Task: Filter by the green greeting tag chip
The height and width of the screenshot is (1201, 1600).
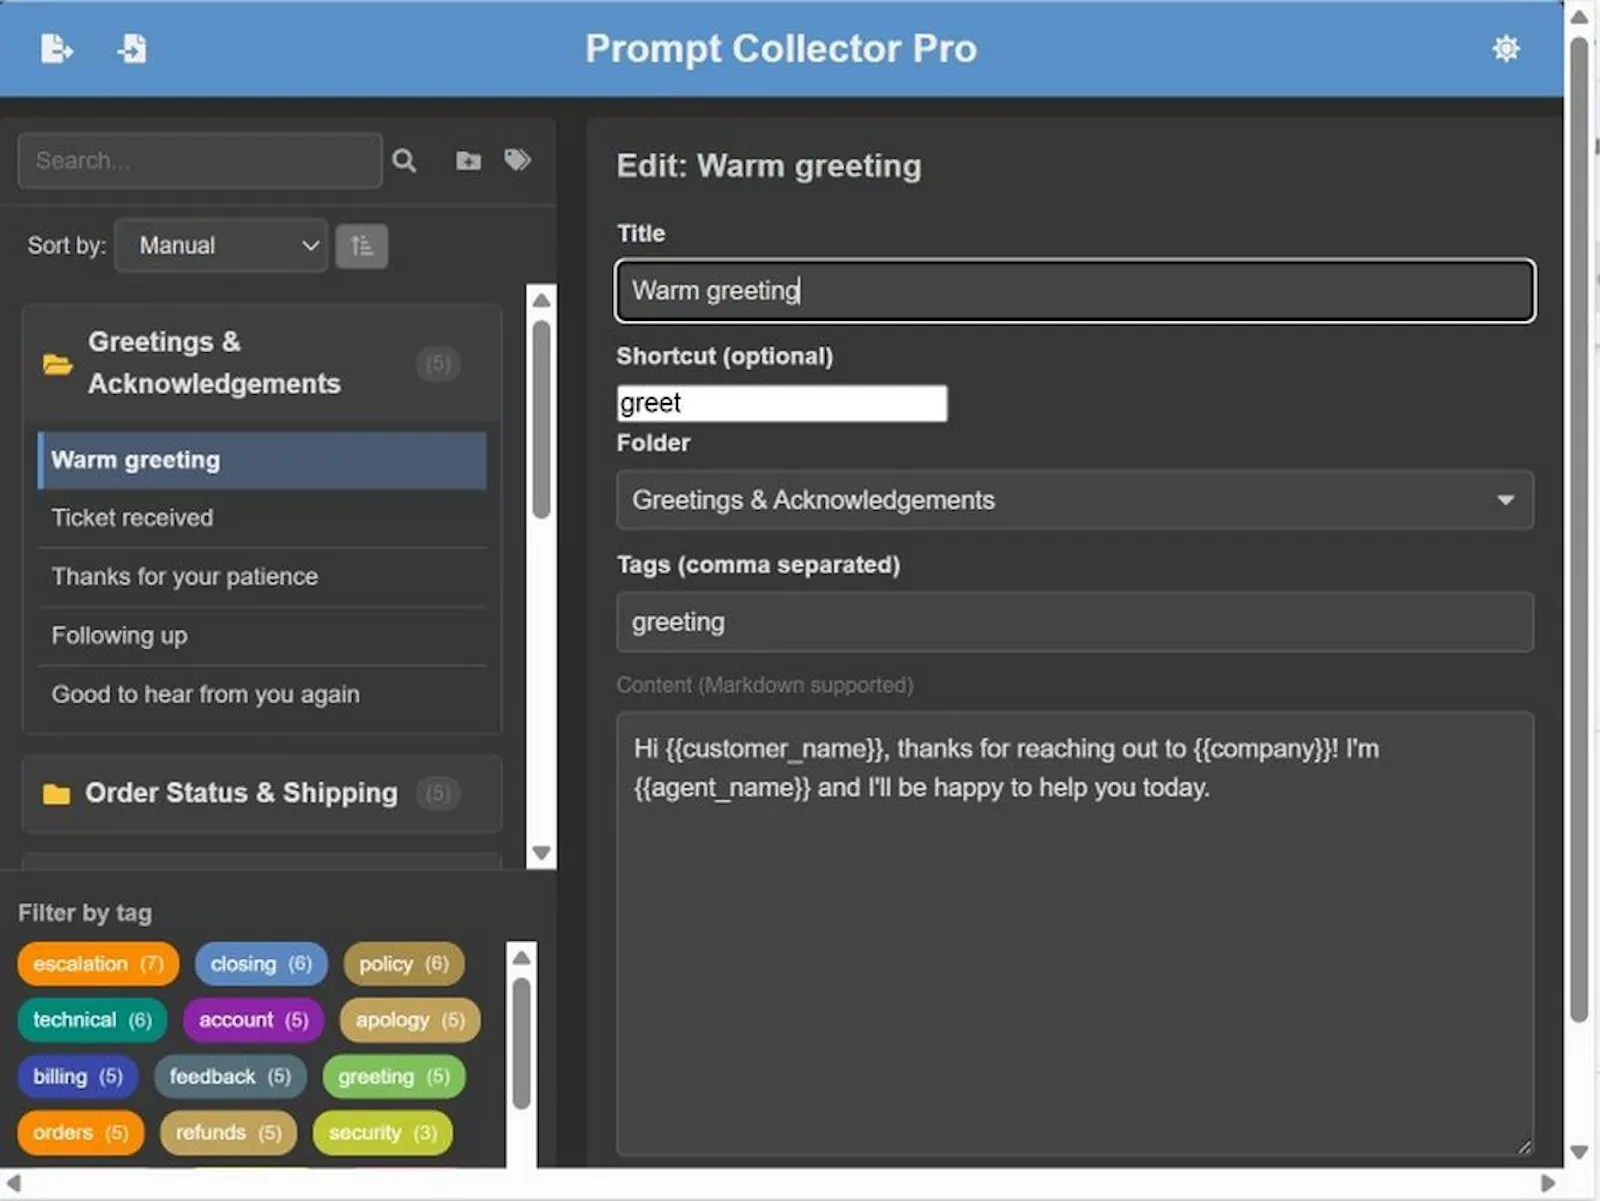Action: click(394, 1077)
